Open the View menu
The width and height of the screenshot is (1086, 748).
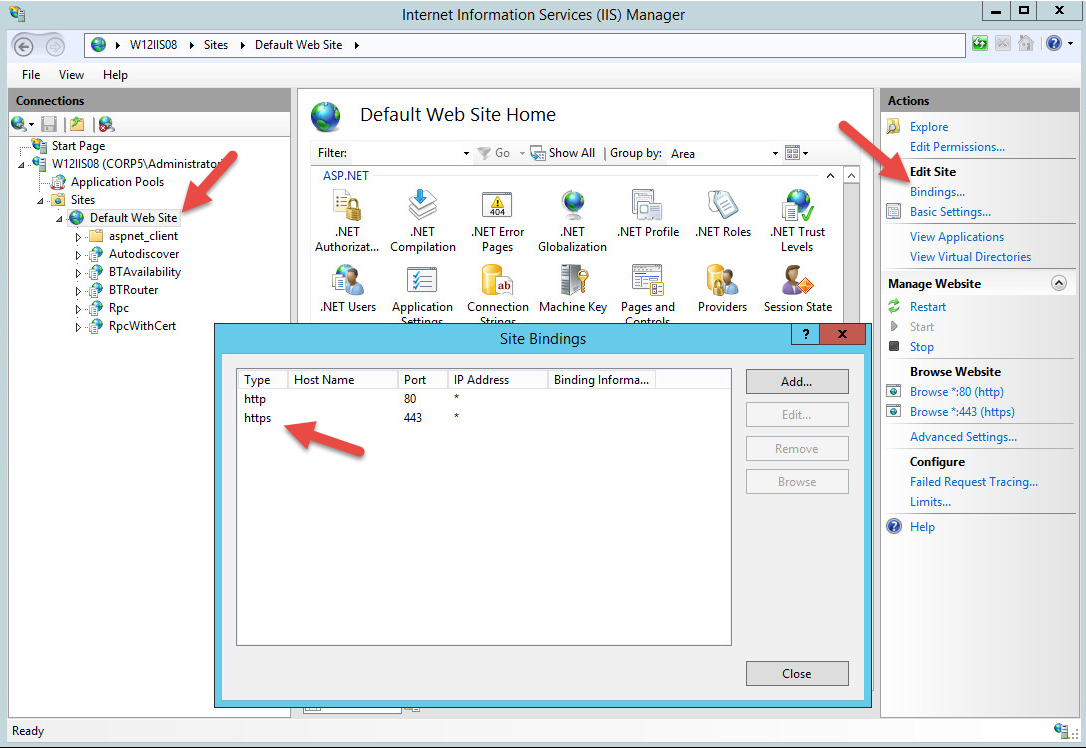(x=71, y=75)
